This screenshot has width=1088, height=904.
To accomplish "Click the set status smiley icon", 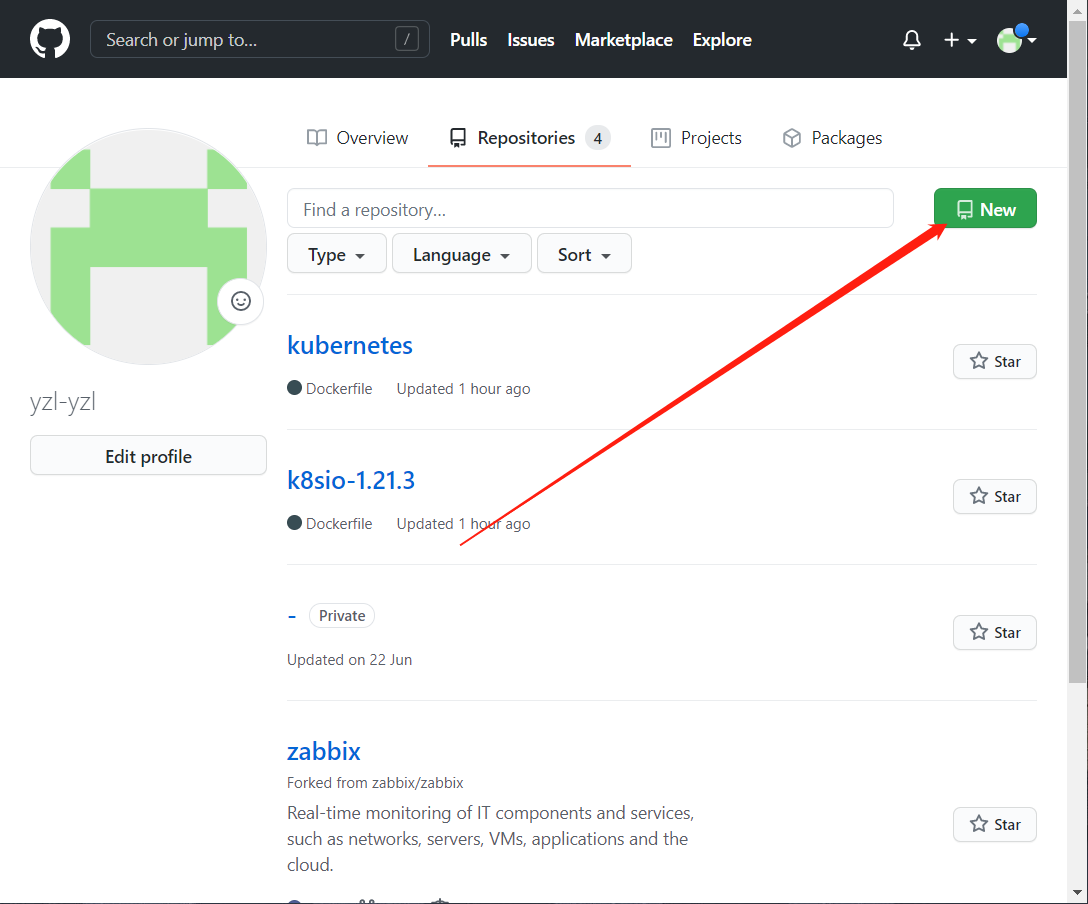I will coord(241,301).
